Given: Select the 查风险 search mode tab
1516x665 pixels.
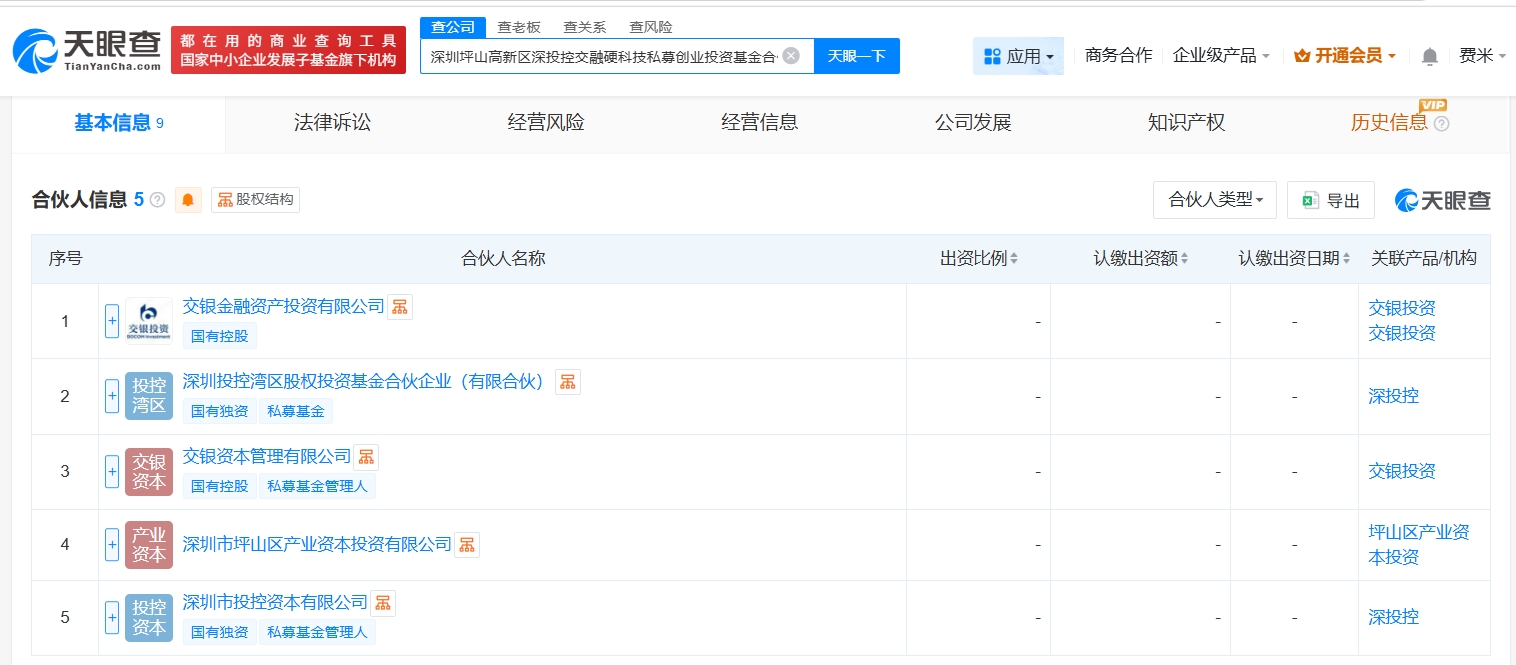Looking at the screenshot, I should coord(651,27).
